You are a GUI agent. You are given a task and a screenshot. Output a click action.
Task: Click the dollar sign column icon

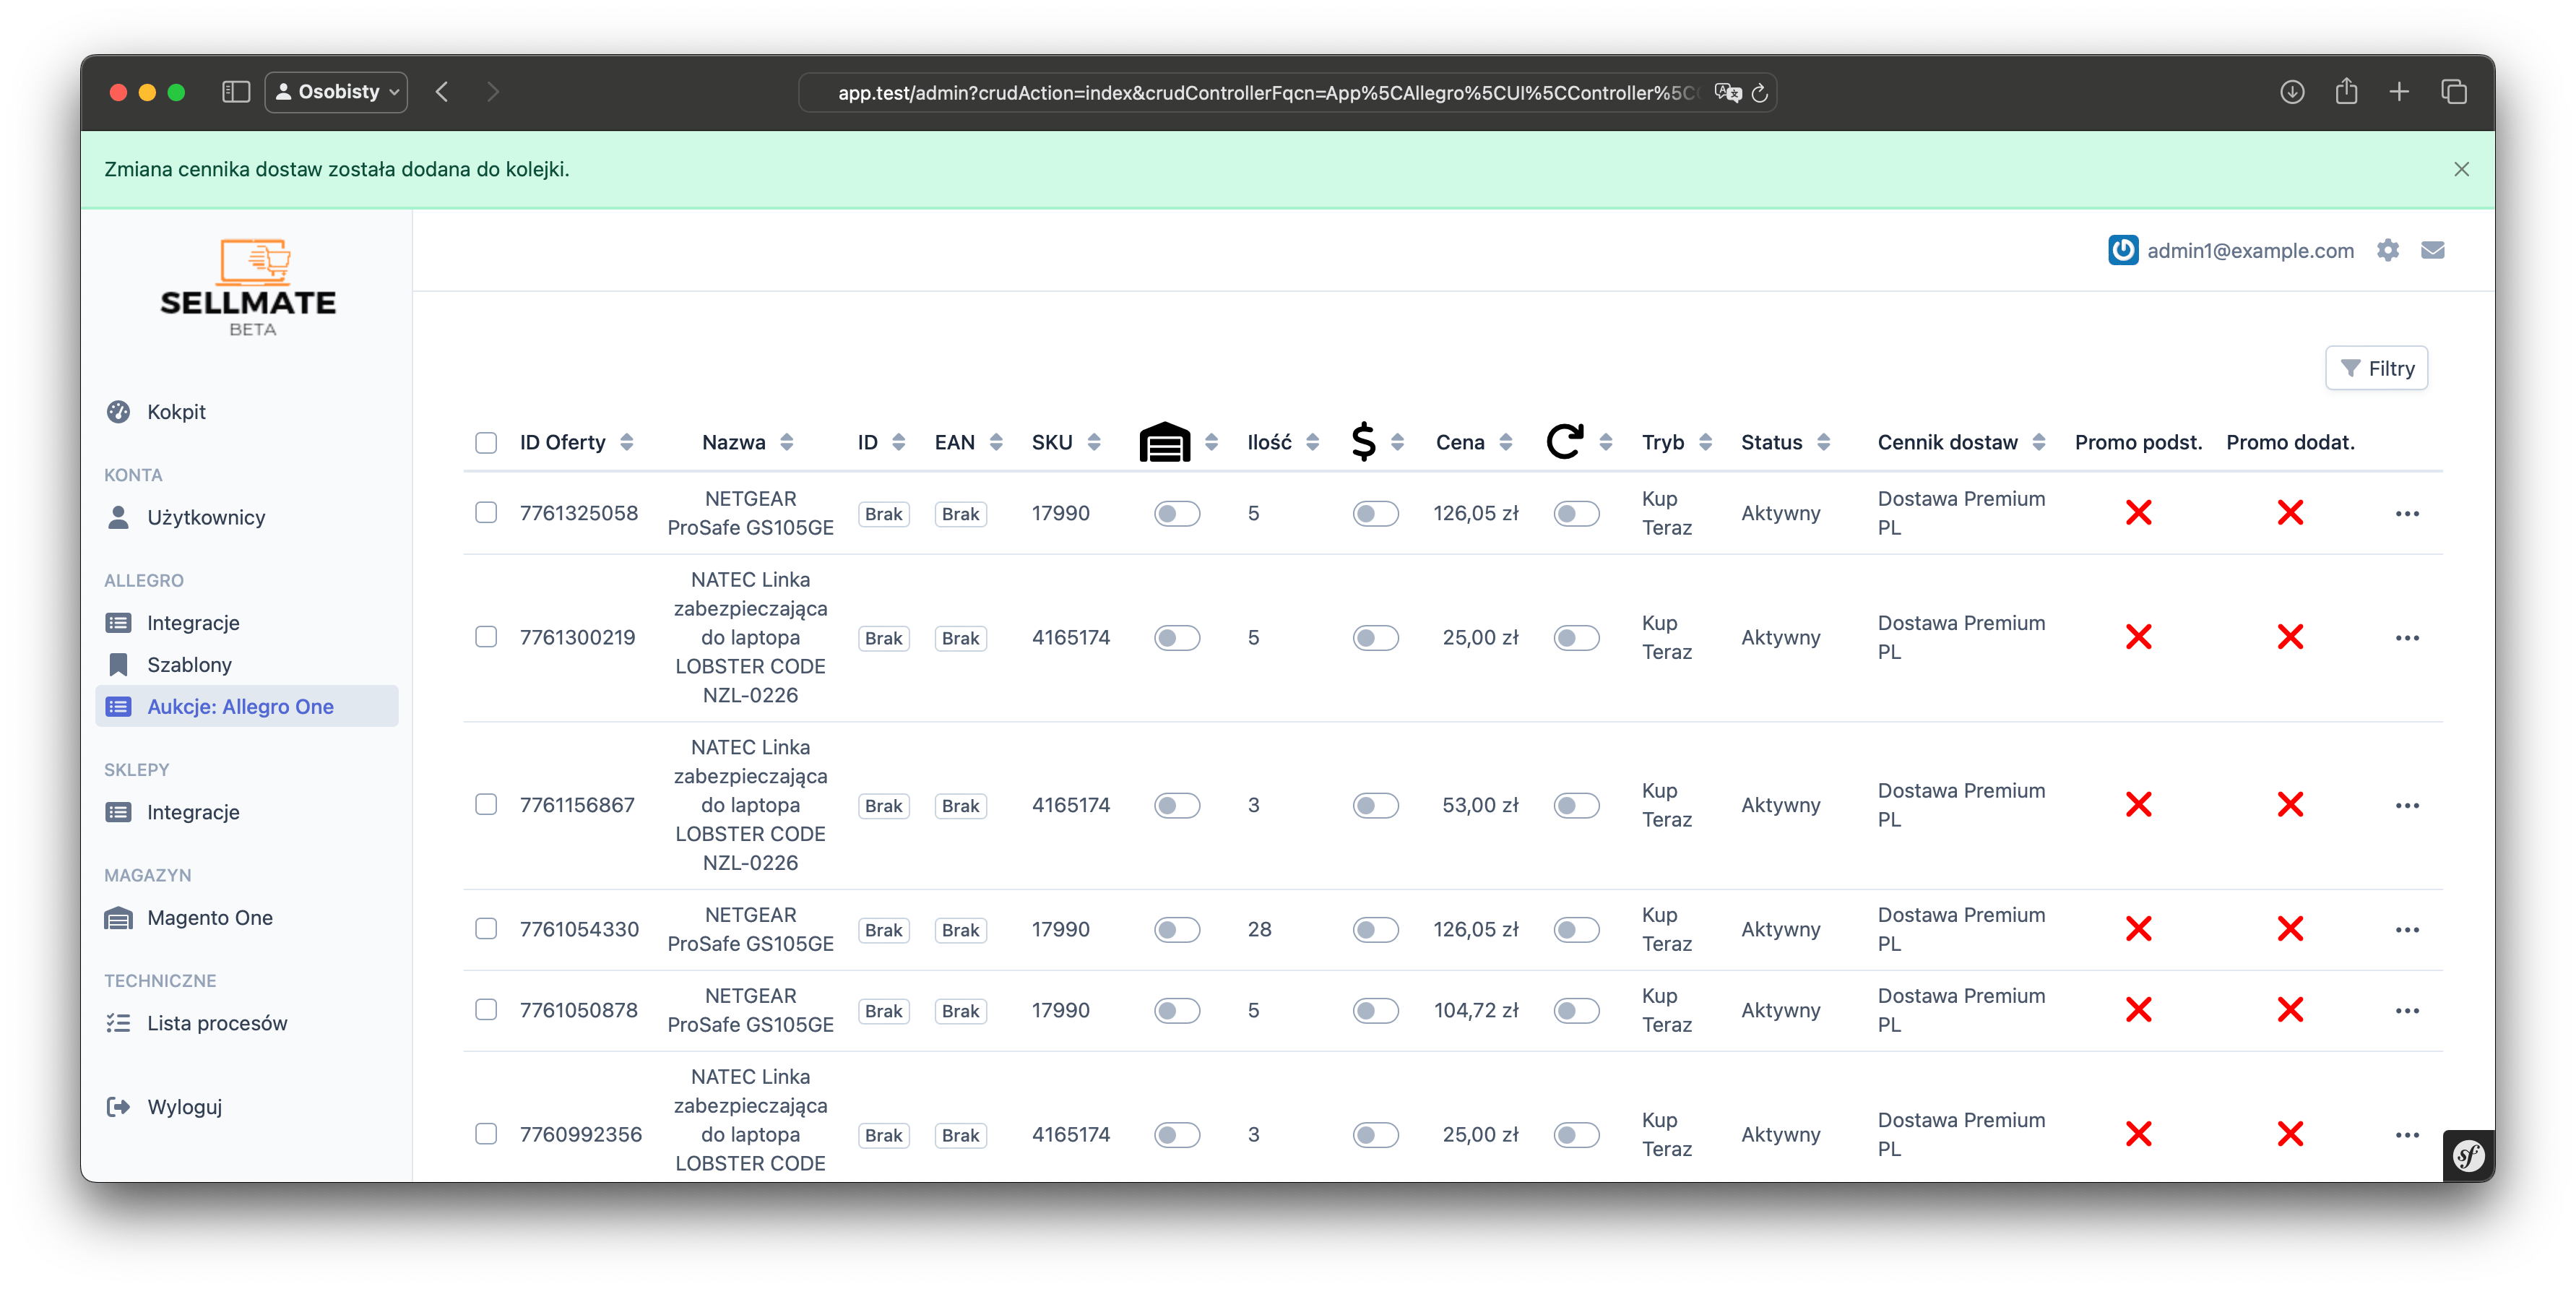(1363, 442)
